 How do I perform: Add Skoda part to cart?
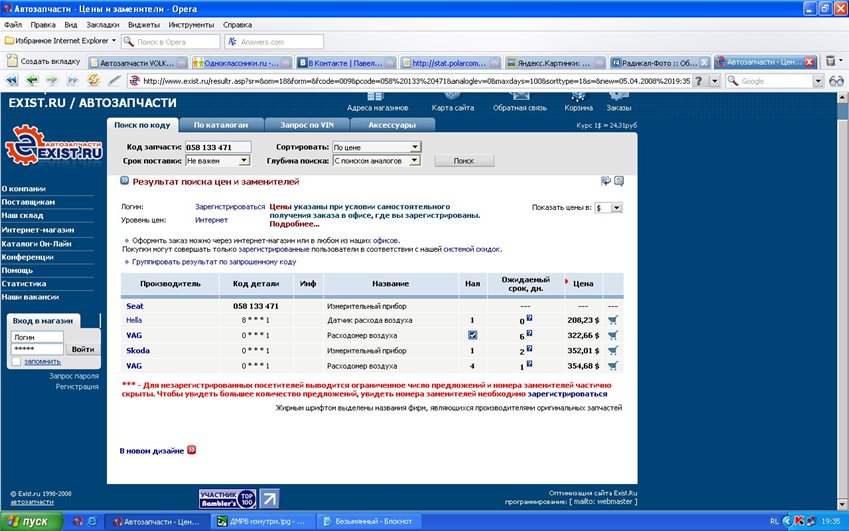[612, 350]
